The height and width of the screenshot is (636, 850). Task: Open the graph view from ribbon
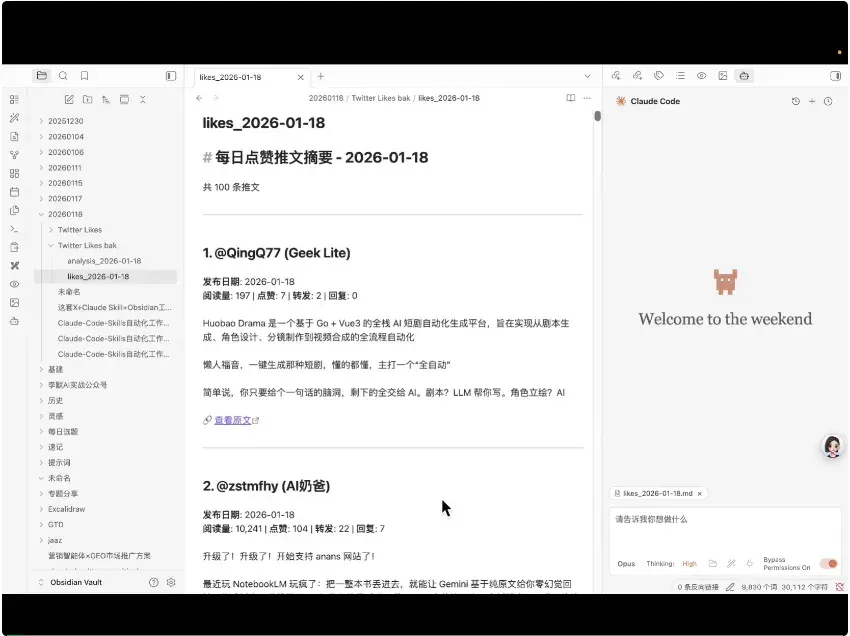point(15,155)
